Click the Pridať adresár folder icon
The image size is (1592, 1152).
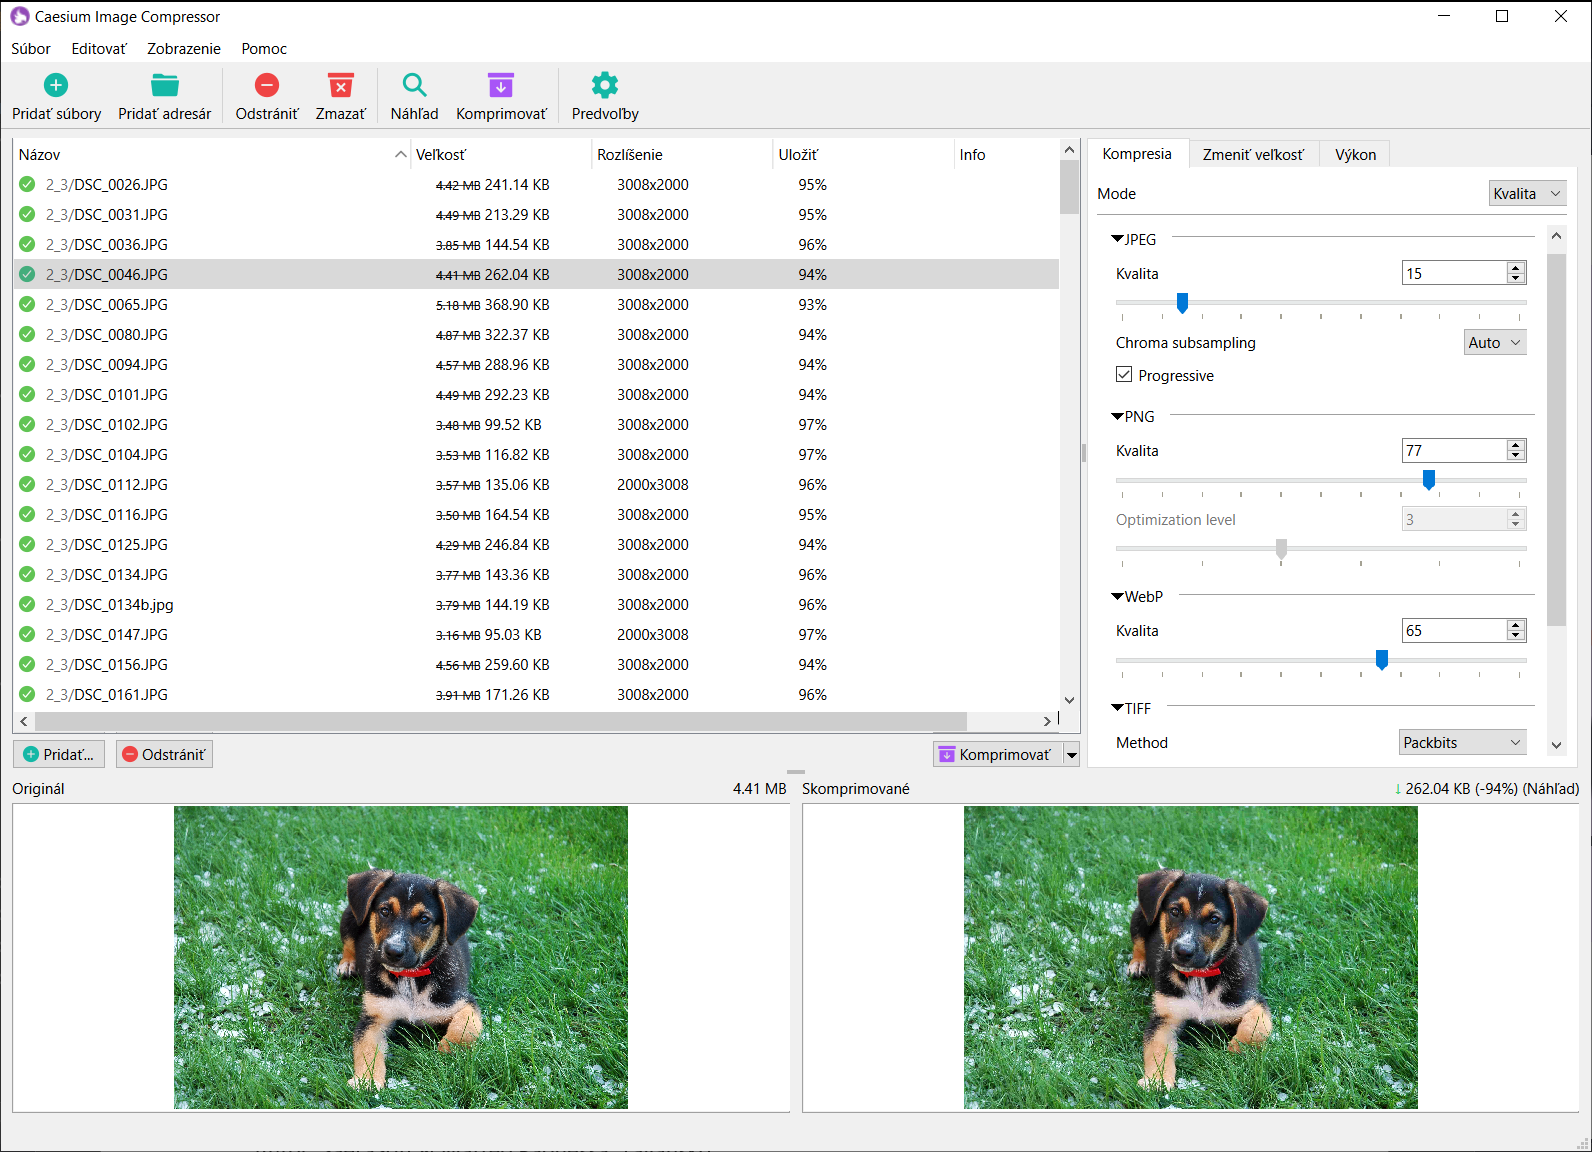(x=164, y=86)
